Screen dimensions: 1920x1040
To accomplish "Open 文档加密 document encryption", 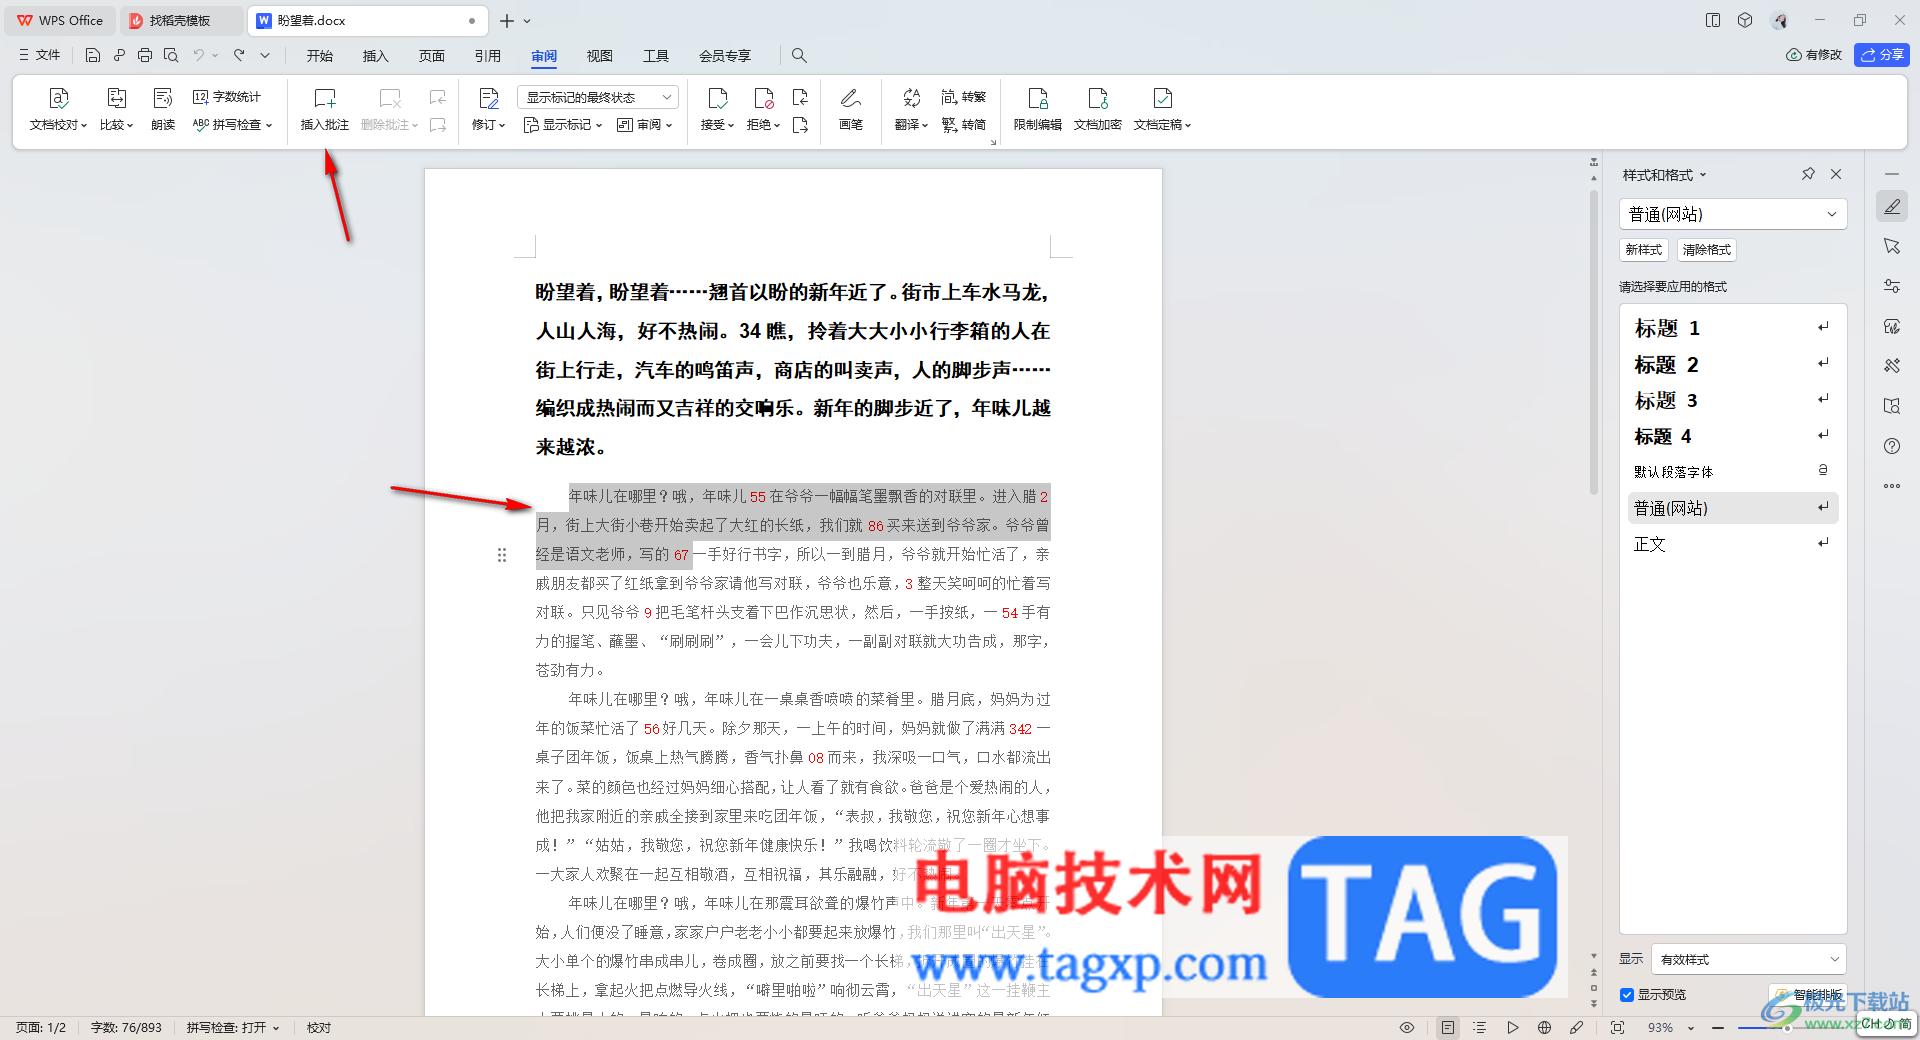I will [1098, 109].
